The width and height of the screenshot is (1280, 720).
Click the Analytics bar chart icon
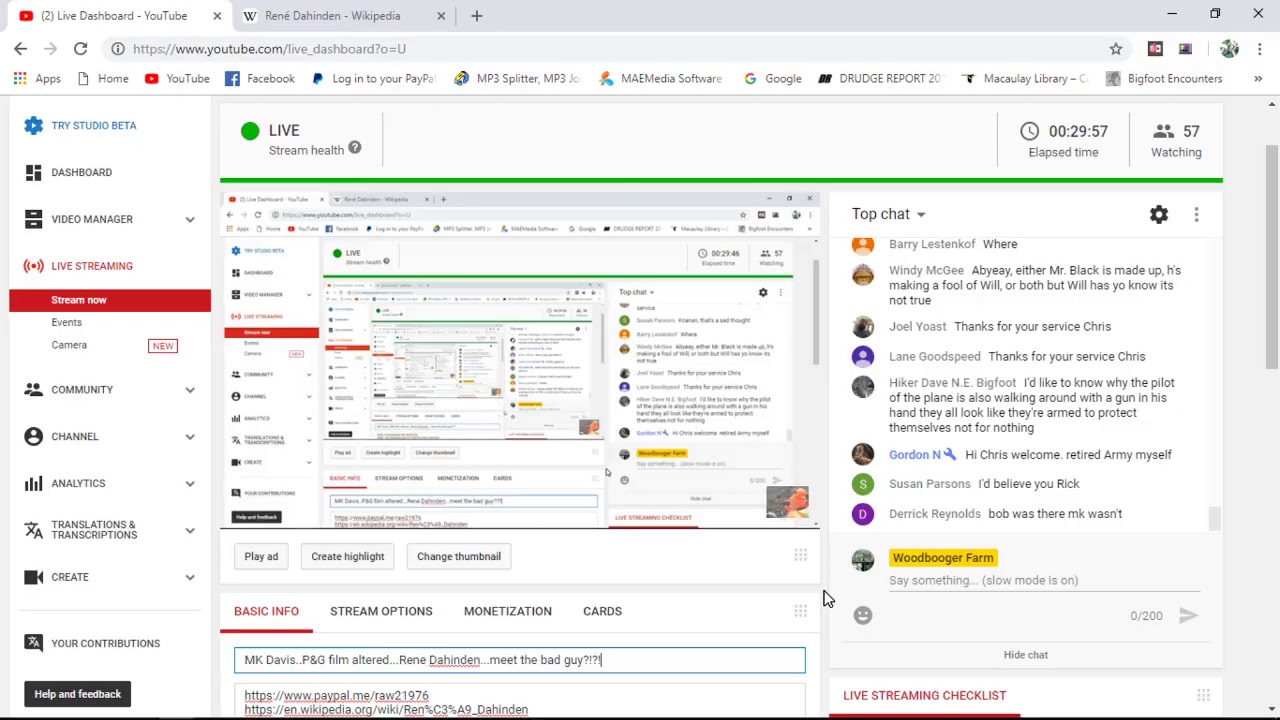click(x=34, y=483)
